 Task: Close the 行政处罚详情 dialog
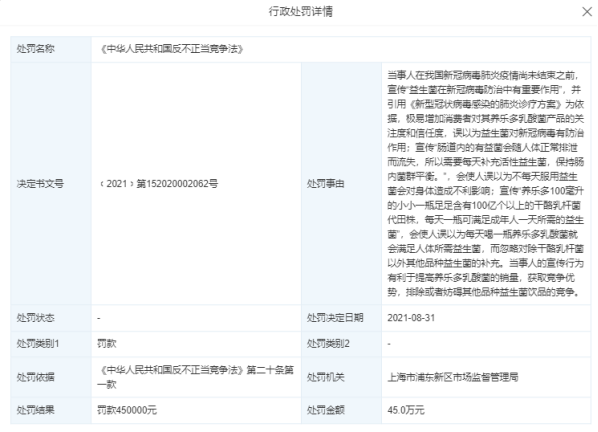(587, 12)
